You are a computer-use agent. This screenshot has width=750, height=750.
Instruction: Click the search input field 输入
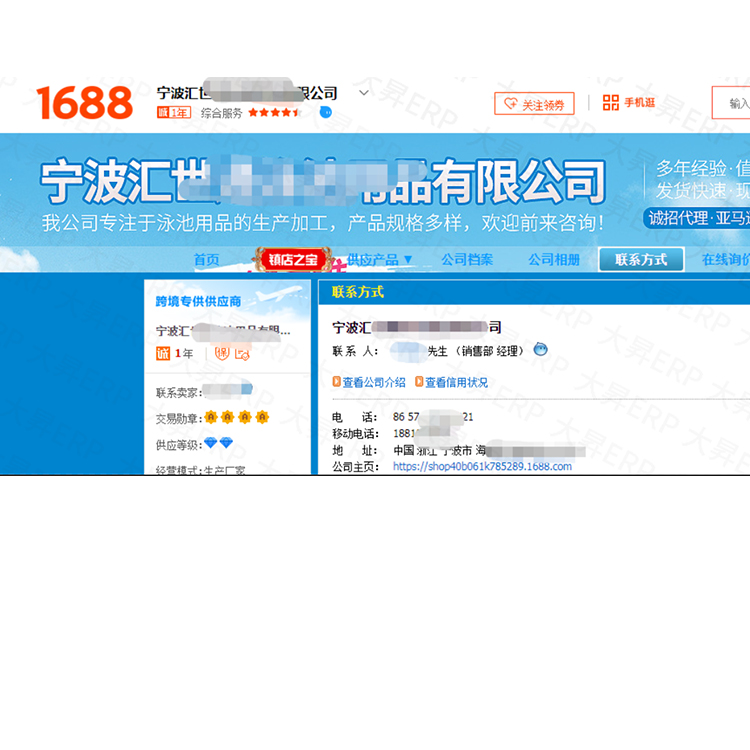731,102
